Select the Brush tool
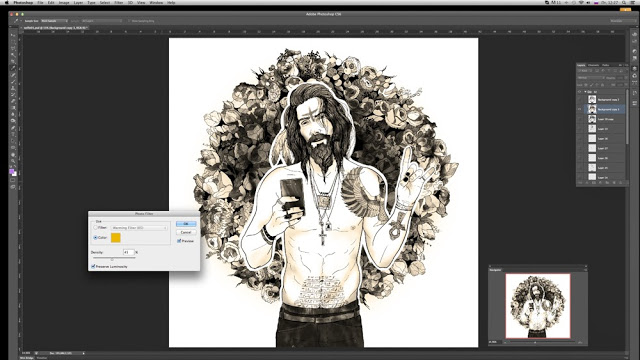Image resolution: width=640 pixels, height=360 pixels. tap(13, 82)
